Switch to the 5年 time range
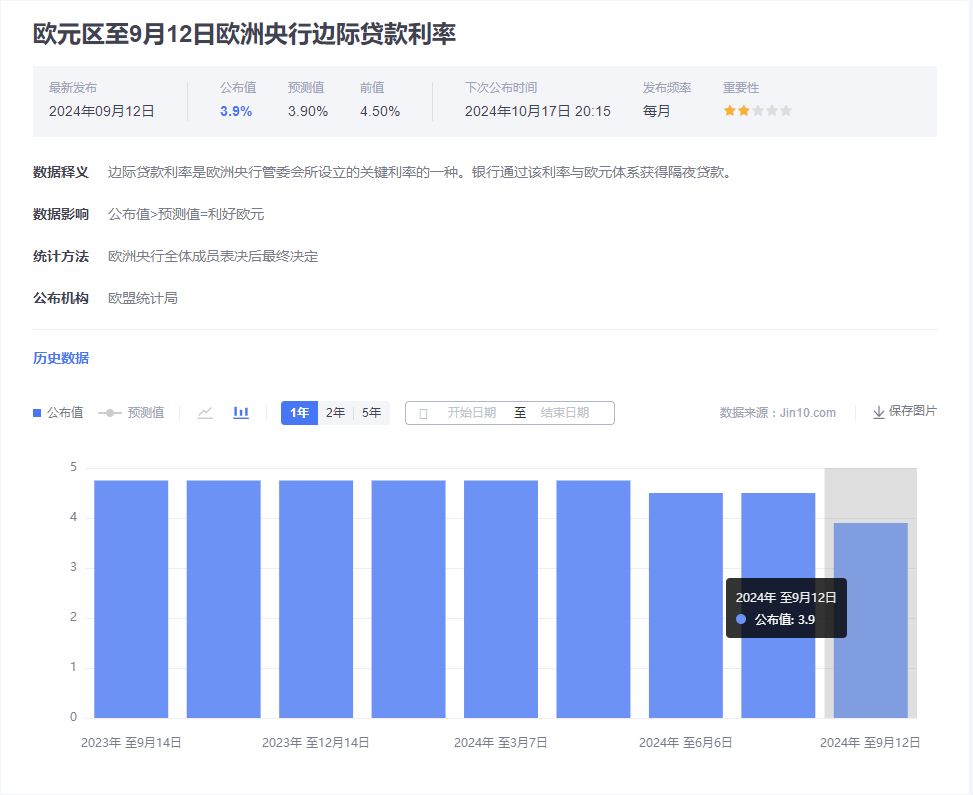 click(371, 412)
